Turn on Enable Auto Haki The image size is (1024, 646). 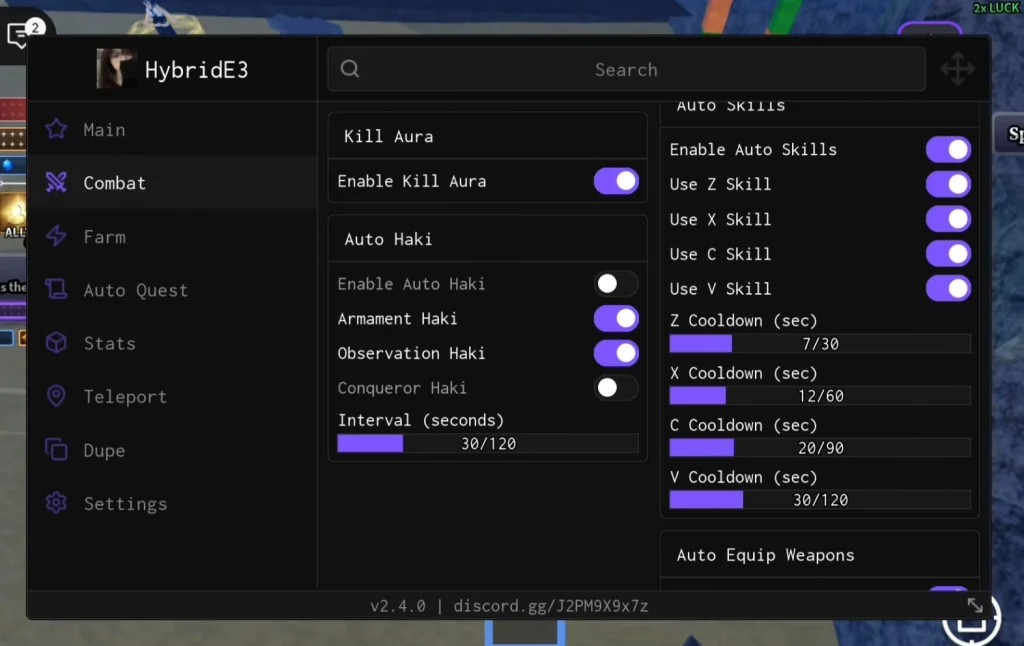(x=616, y=283)
